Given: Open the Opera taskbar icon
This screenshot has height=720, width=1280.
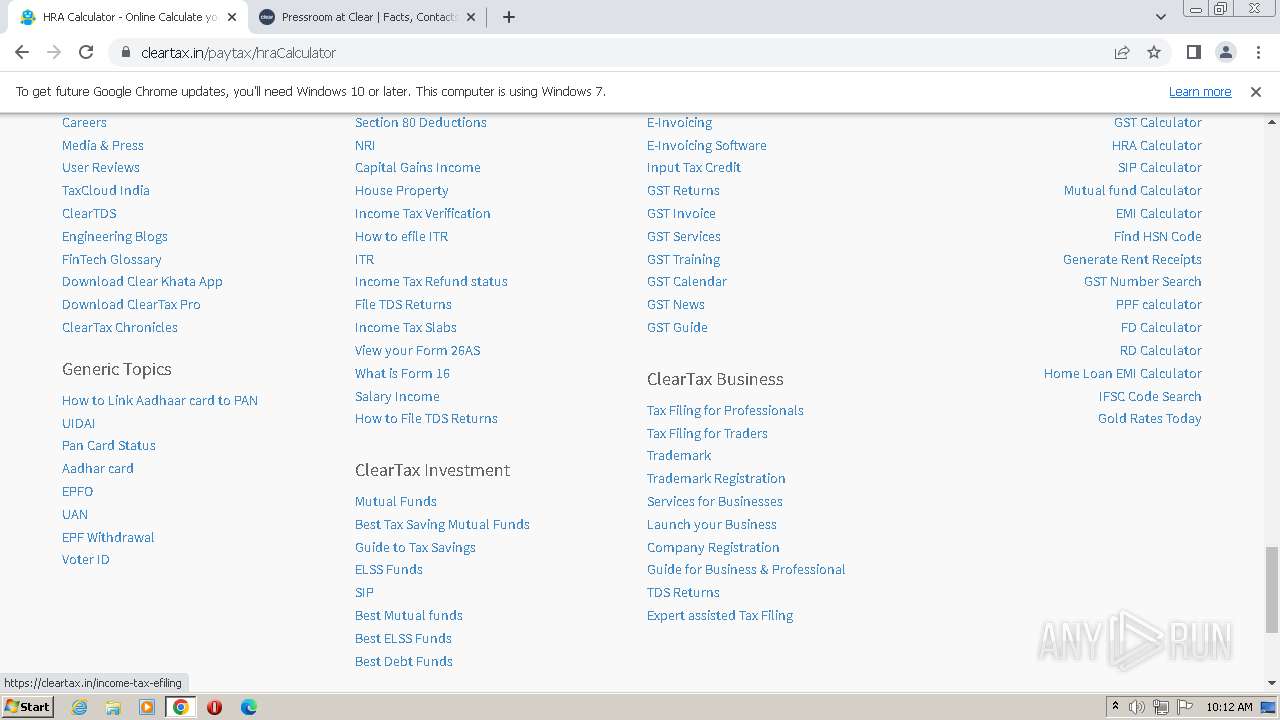Looking at the screenshot, I should tap(214, 707).
